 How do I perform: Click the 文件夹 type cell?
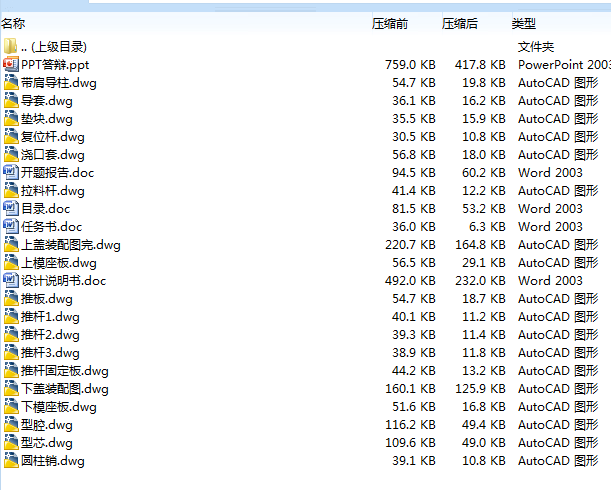coord(536,47)
